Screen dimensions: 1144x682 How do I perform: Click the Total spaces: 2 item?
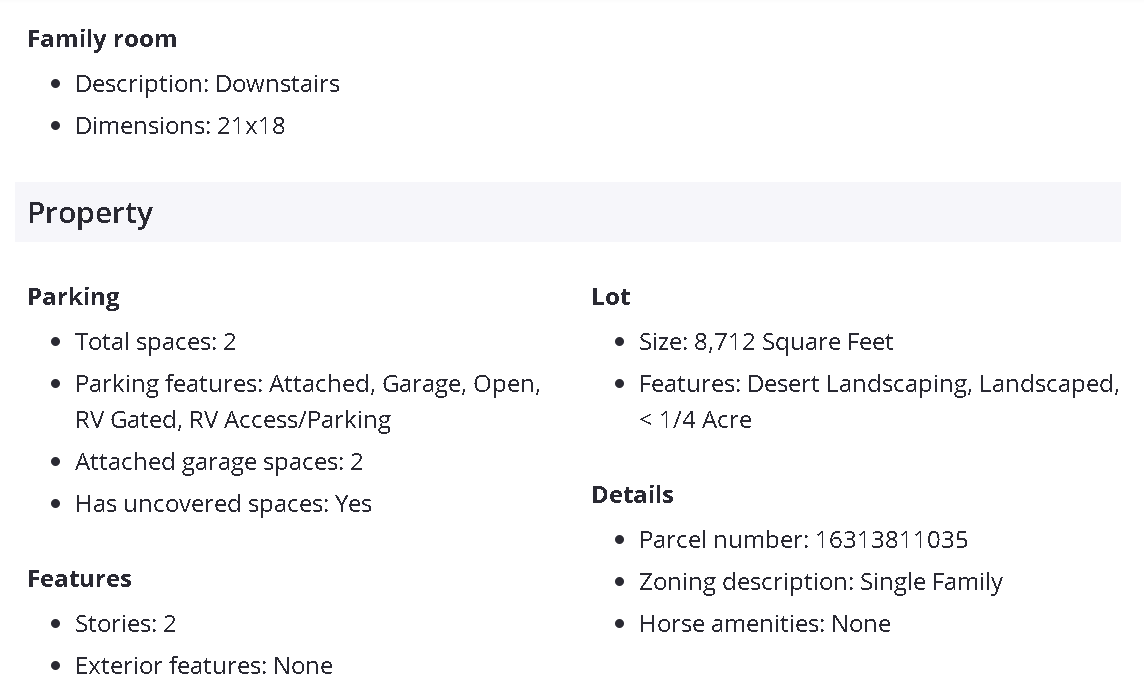click(155, 342)
